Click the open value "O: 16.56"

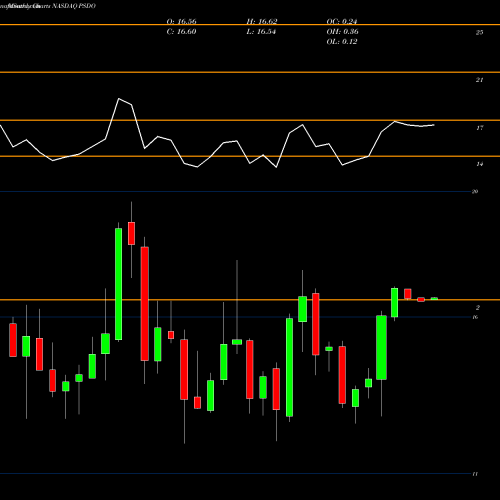(x=181, y=21)
